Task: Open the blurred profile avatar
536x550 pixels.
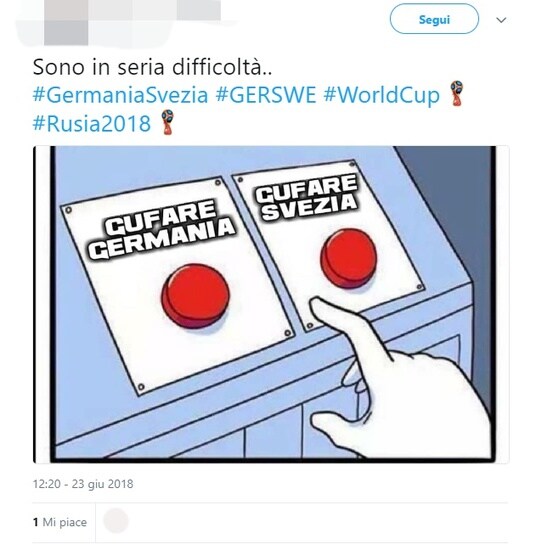Action: [66, 22]
